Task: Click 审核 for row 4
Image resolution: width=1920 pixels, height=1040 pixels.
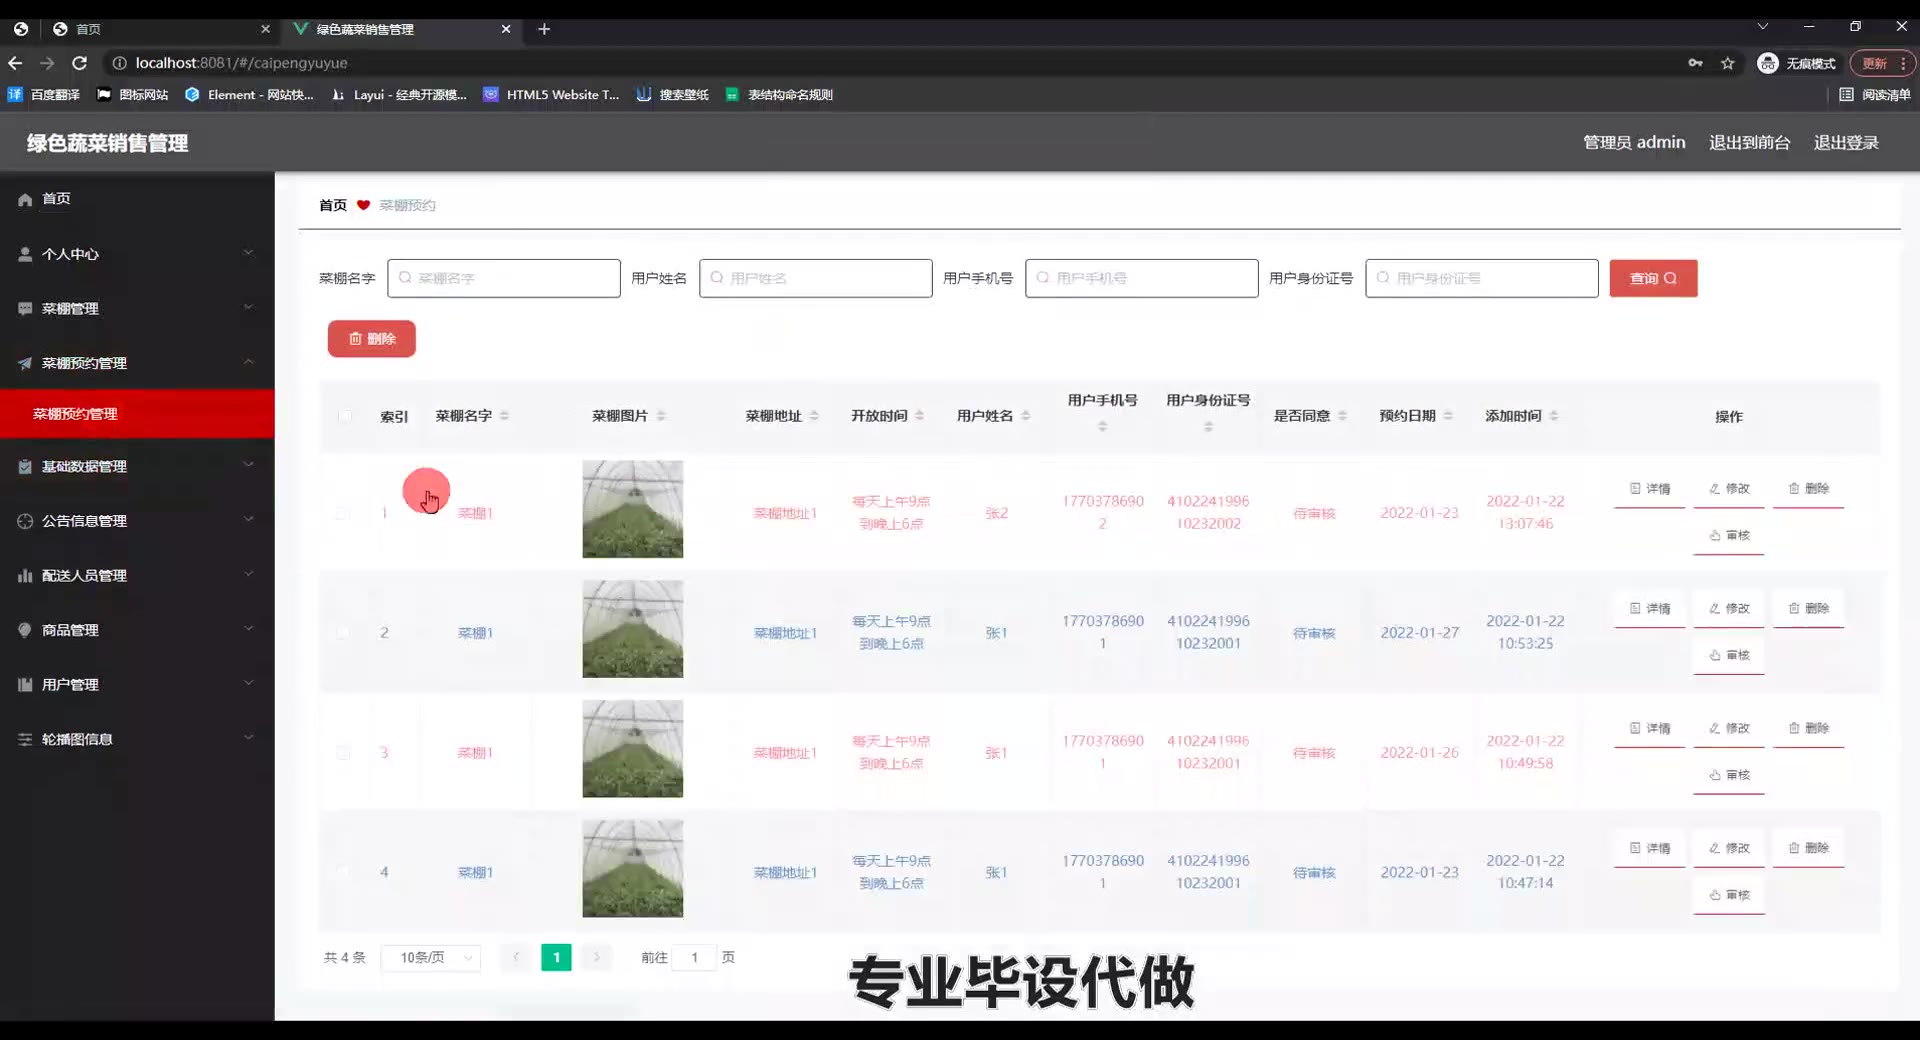Action: (x=1729, y=895)
